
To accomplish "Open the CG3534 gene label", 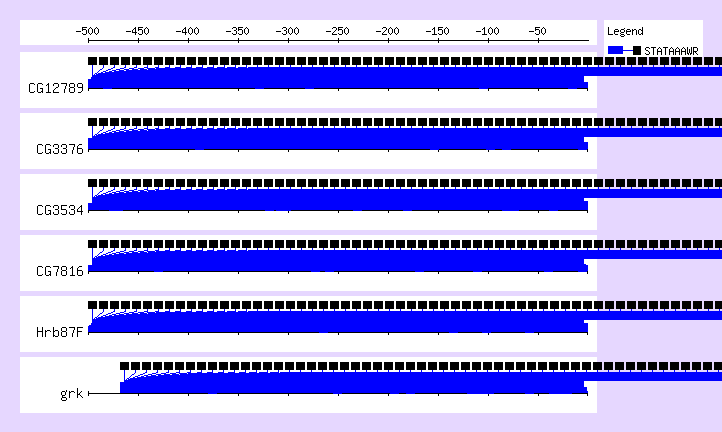I will pyautogui.click(x=59, y=210).
